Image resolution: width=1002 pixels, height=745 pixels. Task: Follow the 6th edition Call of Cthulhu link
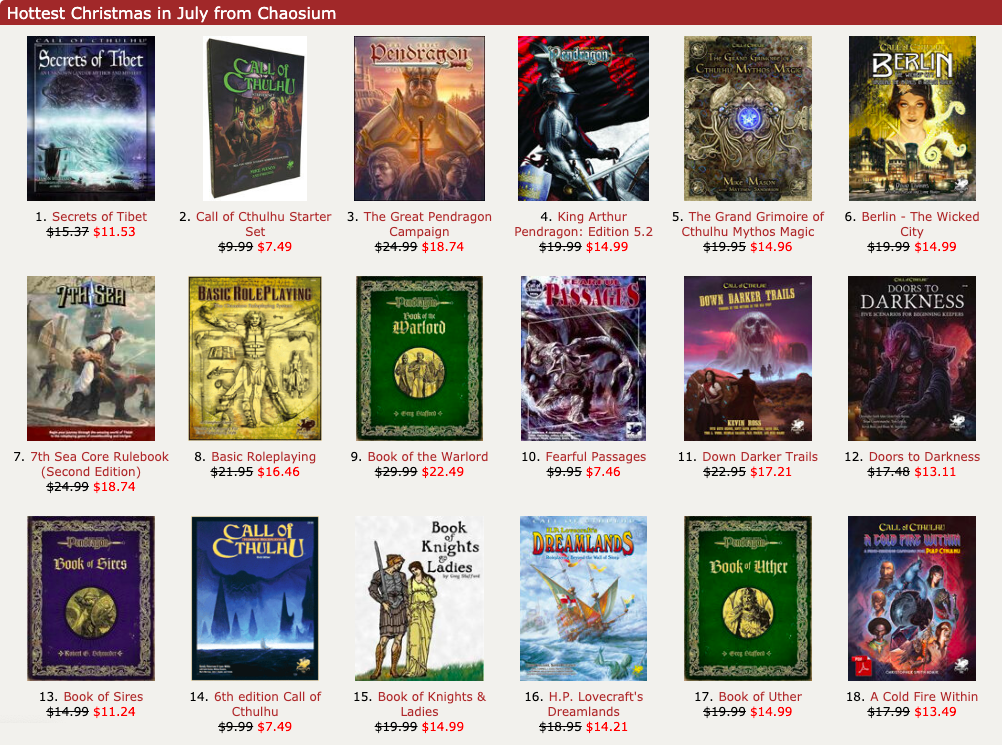click(x=267, y=704)
